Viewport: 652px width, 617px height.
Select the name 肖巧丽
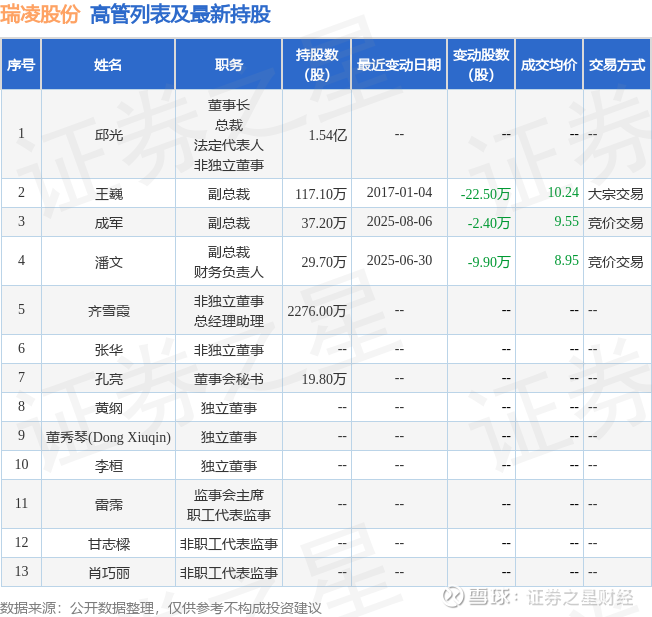tap(109, 573)
